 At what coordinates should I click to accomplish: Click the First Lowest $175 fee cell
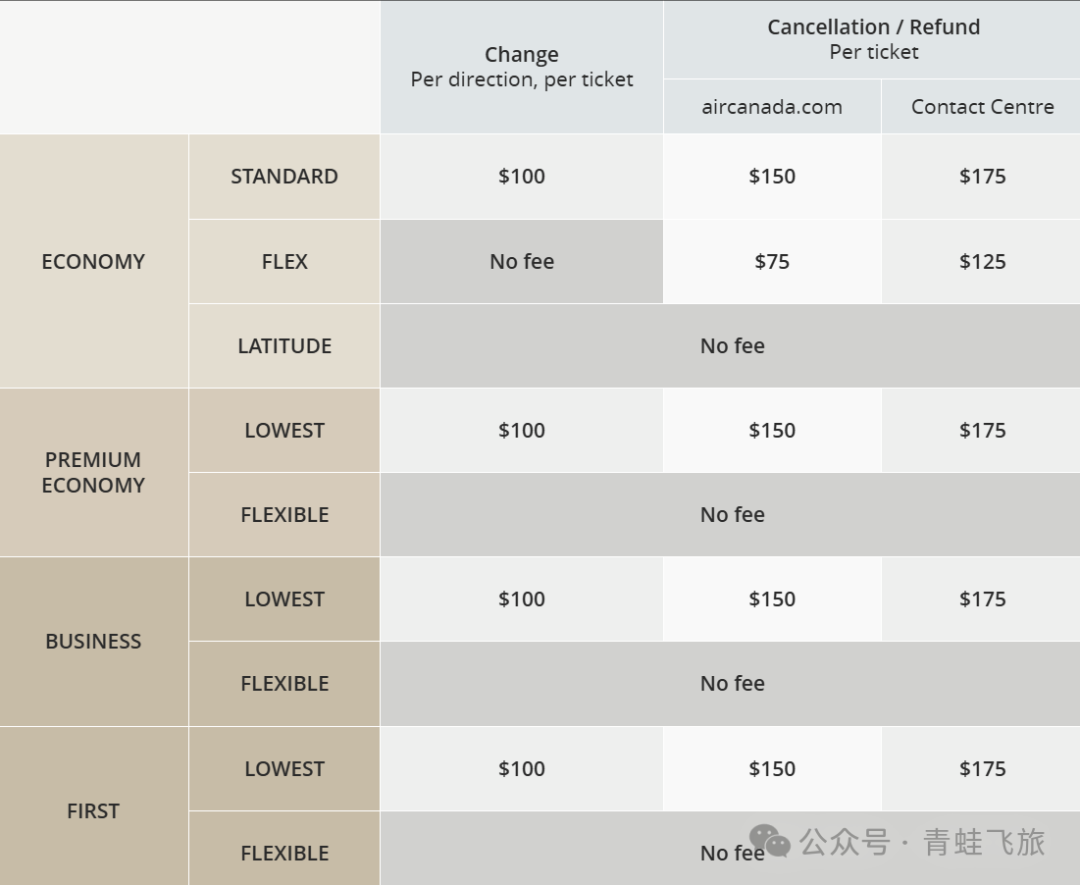[x=982, y=769]
